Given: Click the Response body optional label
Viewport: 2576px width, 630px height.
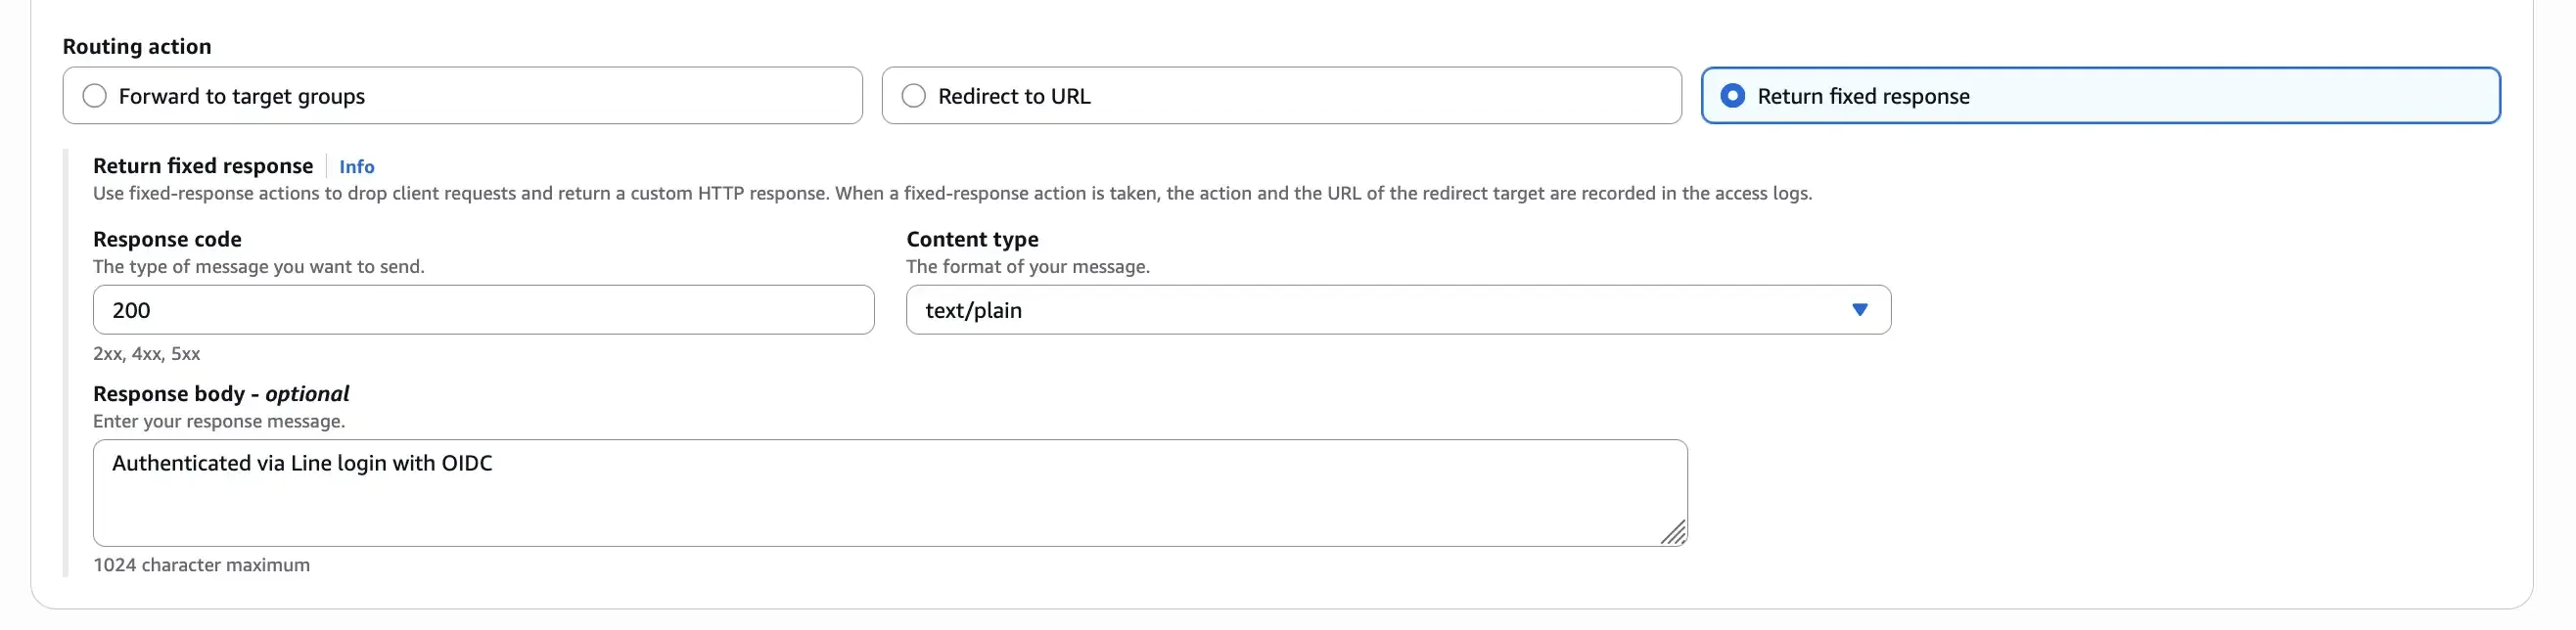Looking at the screenshot, I should click(x=221, y=393).
